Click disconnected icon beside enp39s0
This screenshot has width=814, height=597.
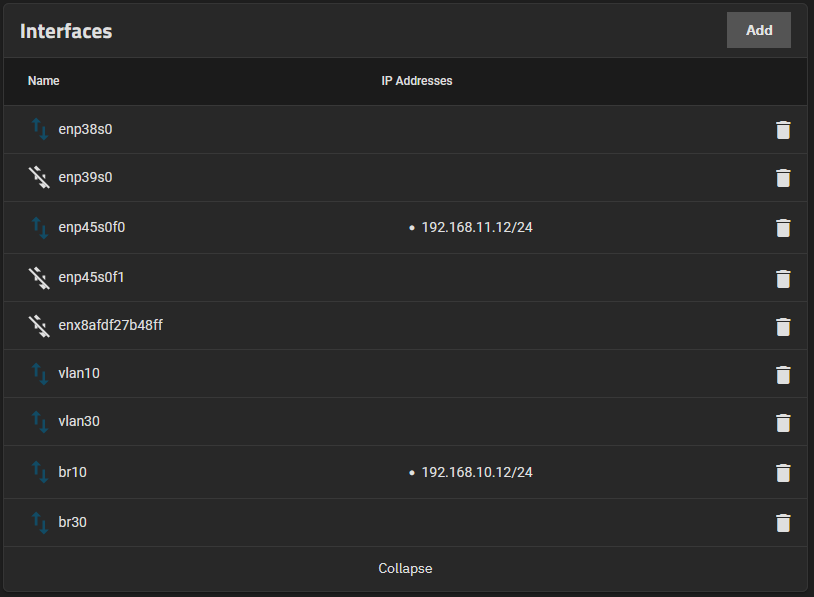tap(39, 178)
